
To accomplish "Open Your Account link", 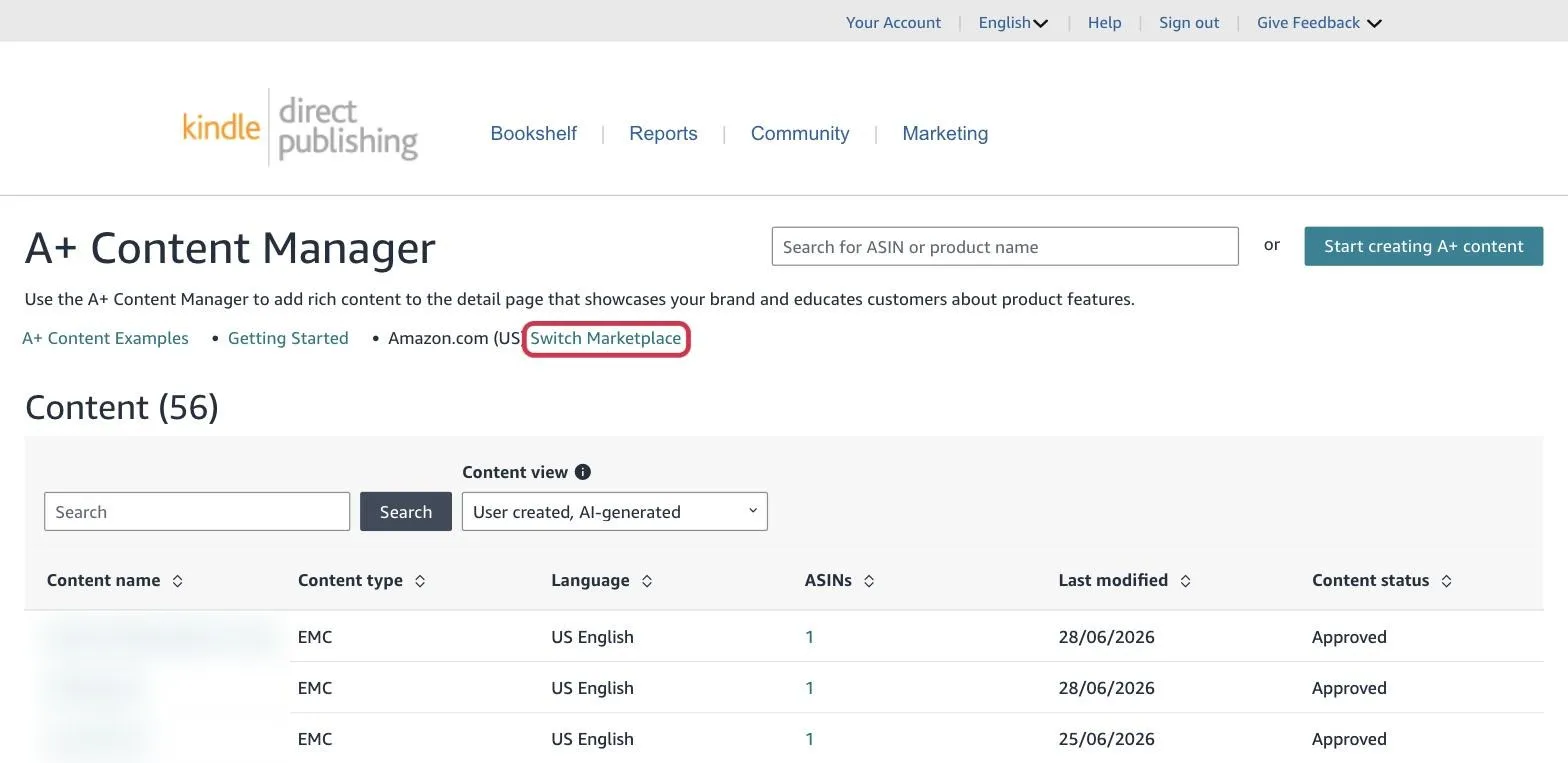I will pyautogui.click(x=893, y=23).
